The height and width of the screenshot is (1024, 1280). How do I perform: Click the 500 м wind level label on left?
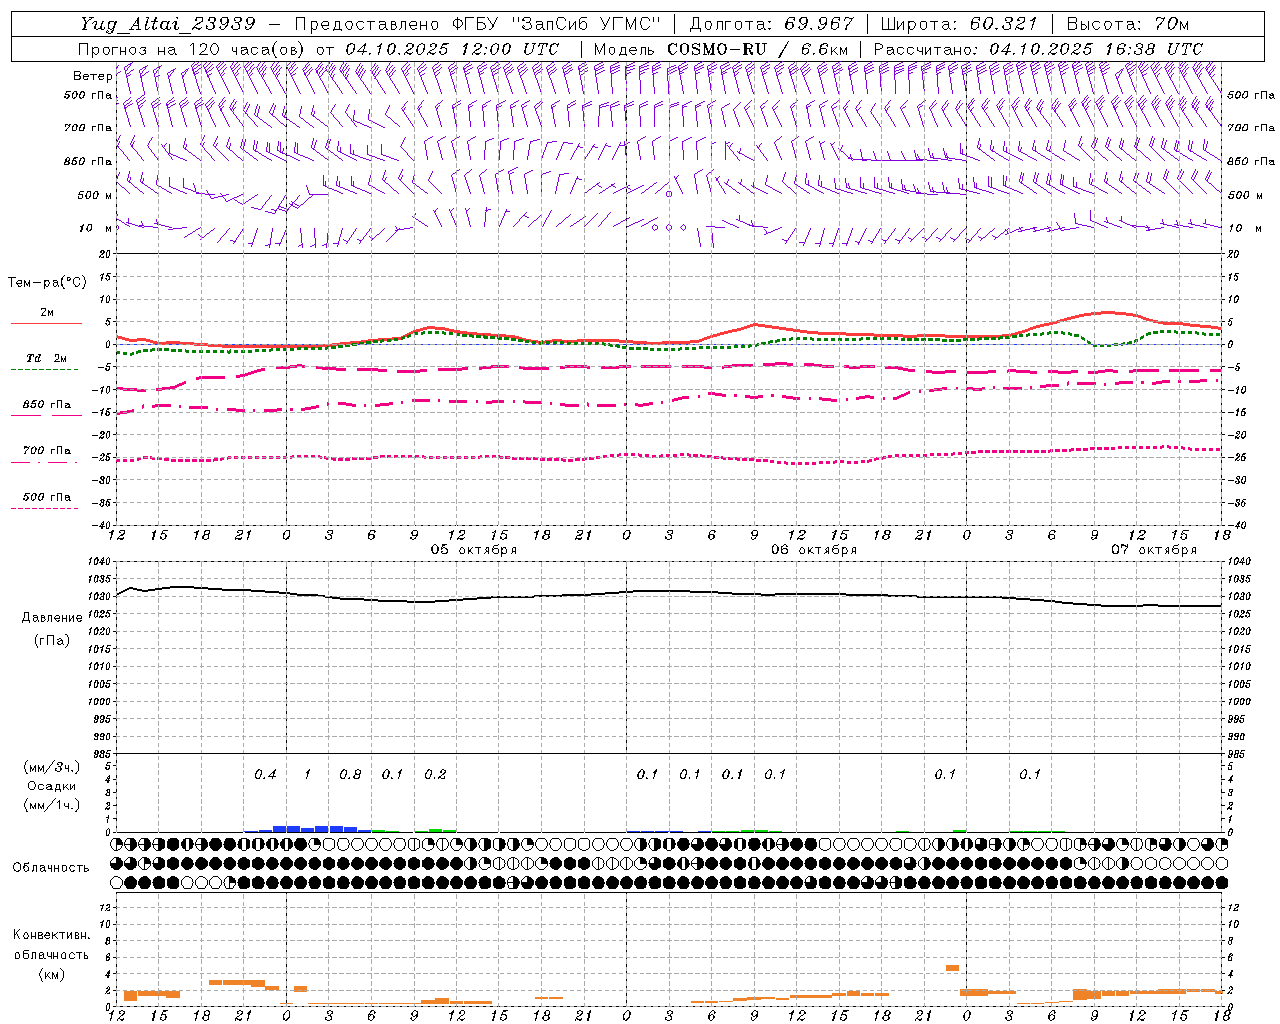(x=95, y=195)
